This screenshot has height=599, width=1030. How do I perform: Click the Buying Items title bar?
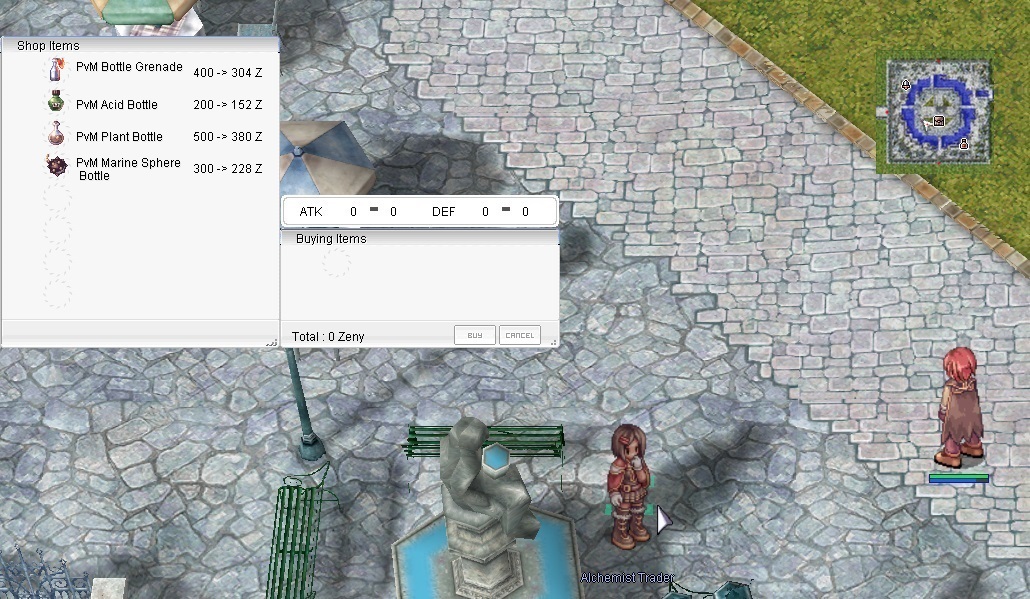tap(420, 238)
